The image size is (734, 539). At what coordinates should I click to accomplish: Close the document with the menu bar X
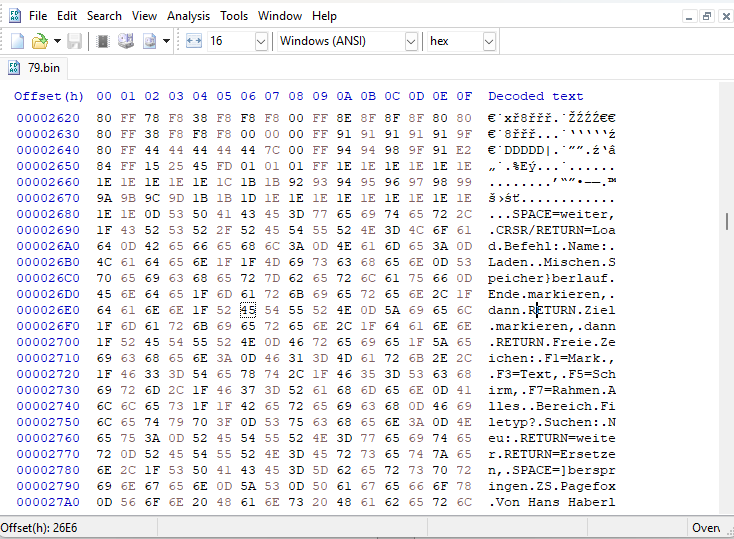pyautogui.click(x=726, y=17)
